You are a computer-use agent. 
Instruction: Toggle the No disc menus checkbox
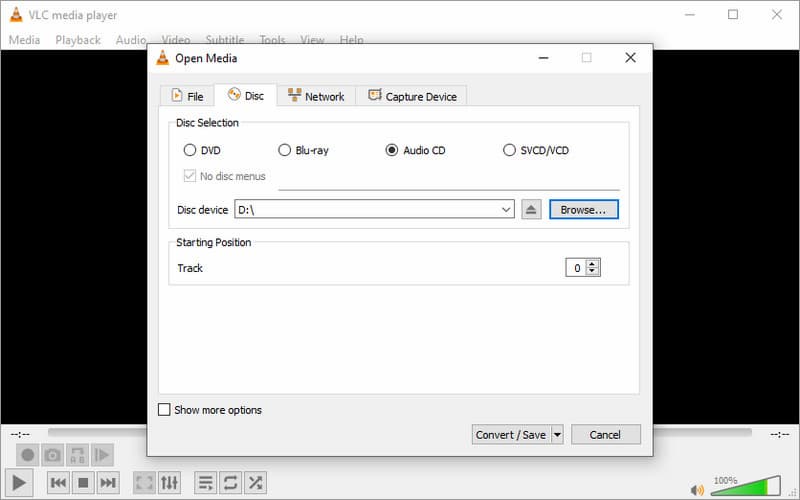click(190, 176)
